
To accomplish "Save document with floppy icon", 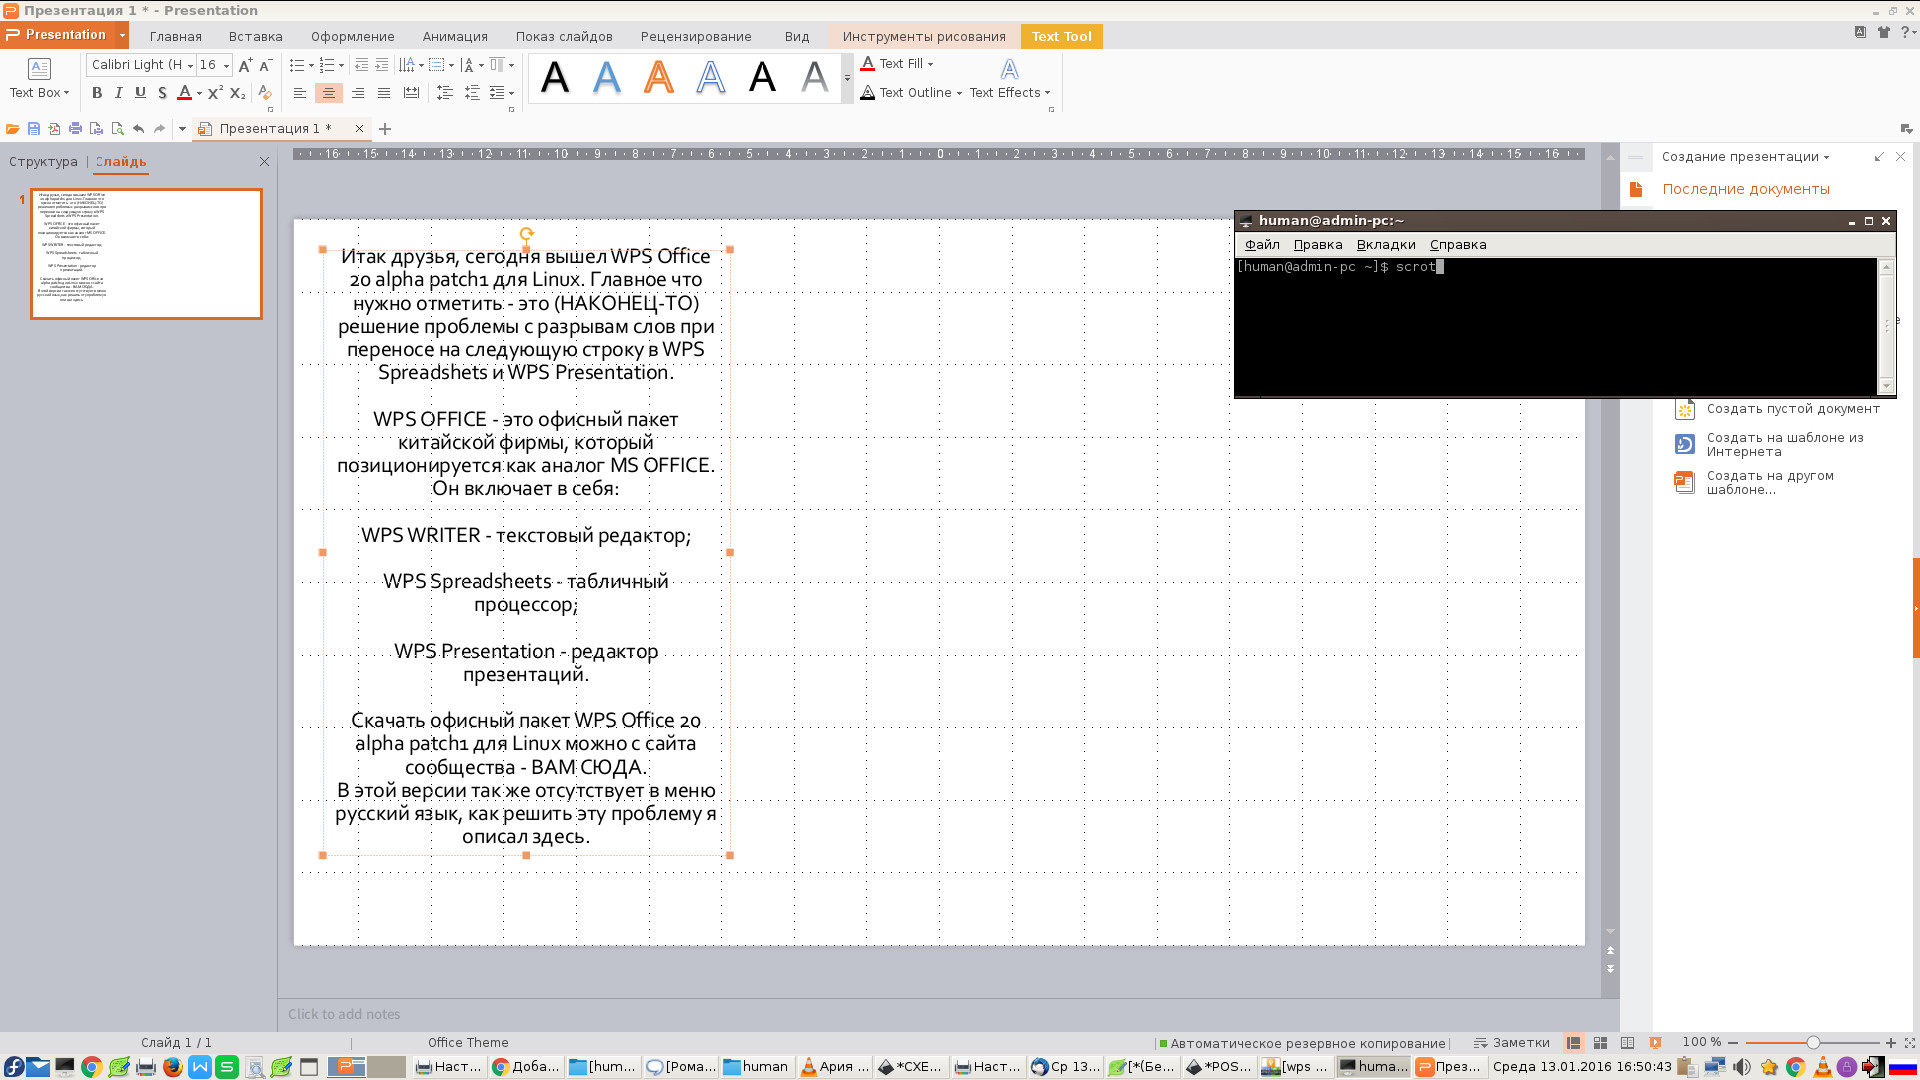I will [33, 129].
